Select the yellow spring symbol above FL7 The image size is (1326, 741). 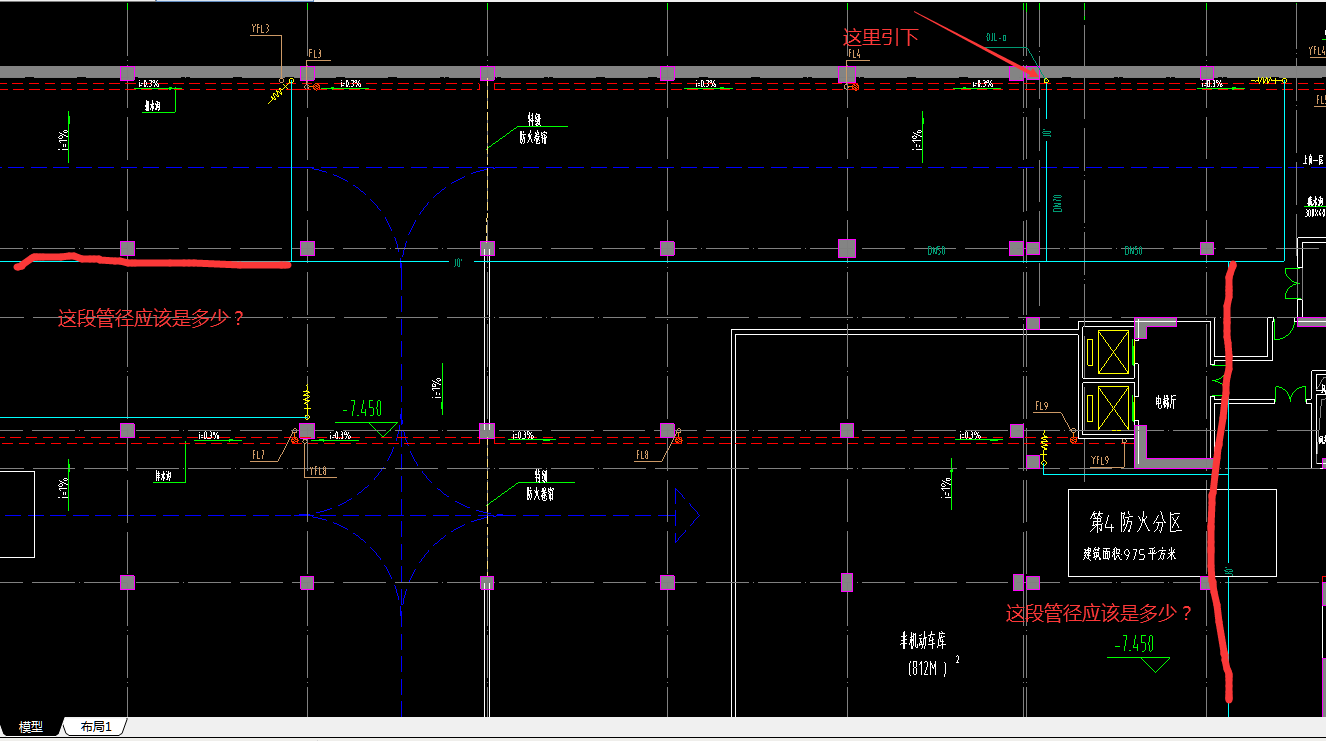(306, 404)
